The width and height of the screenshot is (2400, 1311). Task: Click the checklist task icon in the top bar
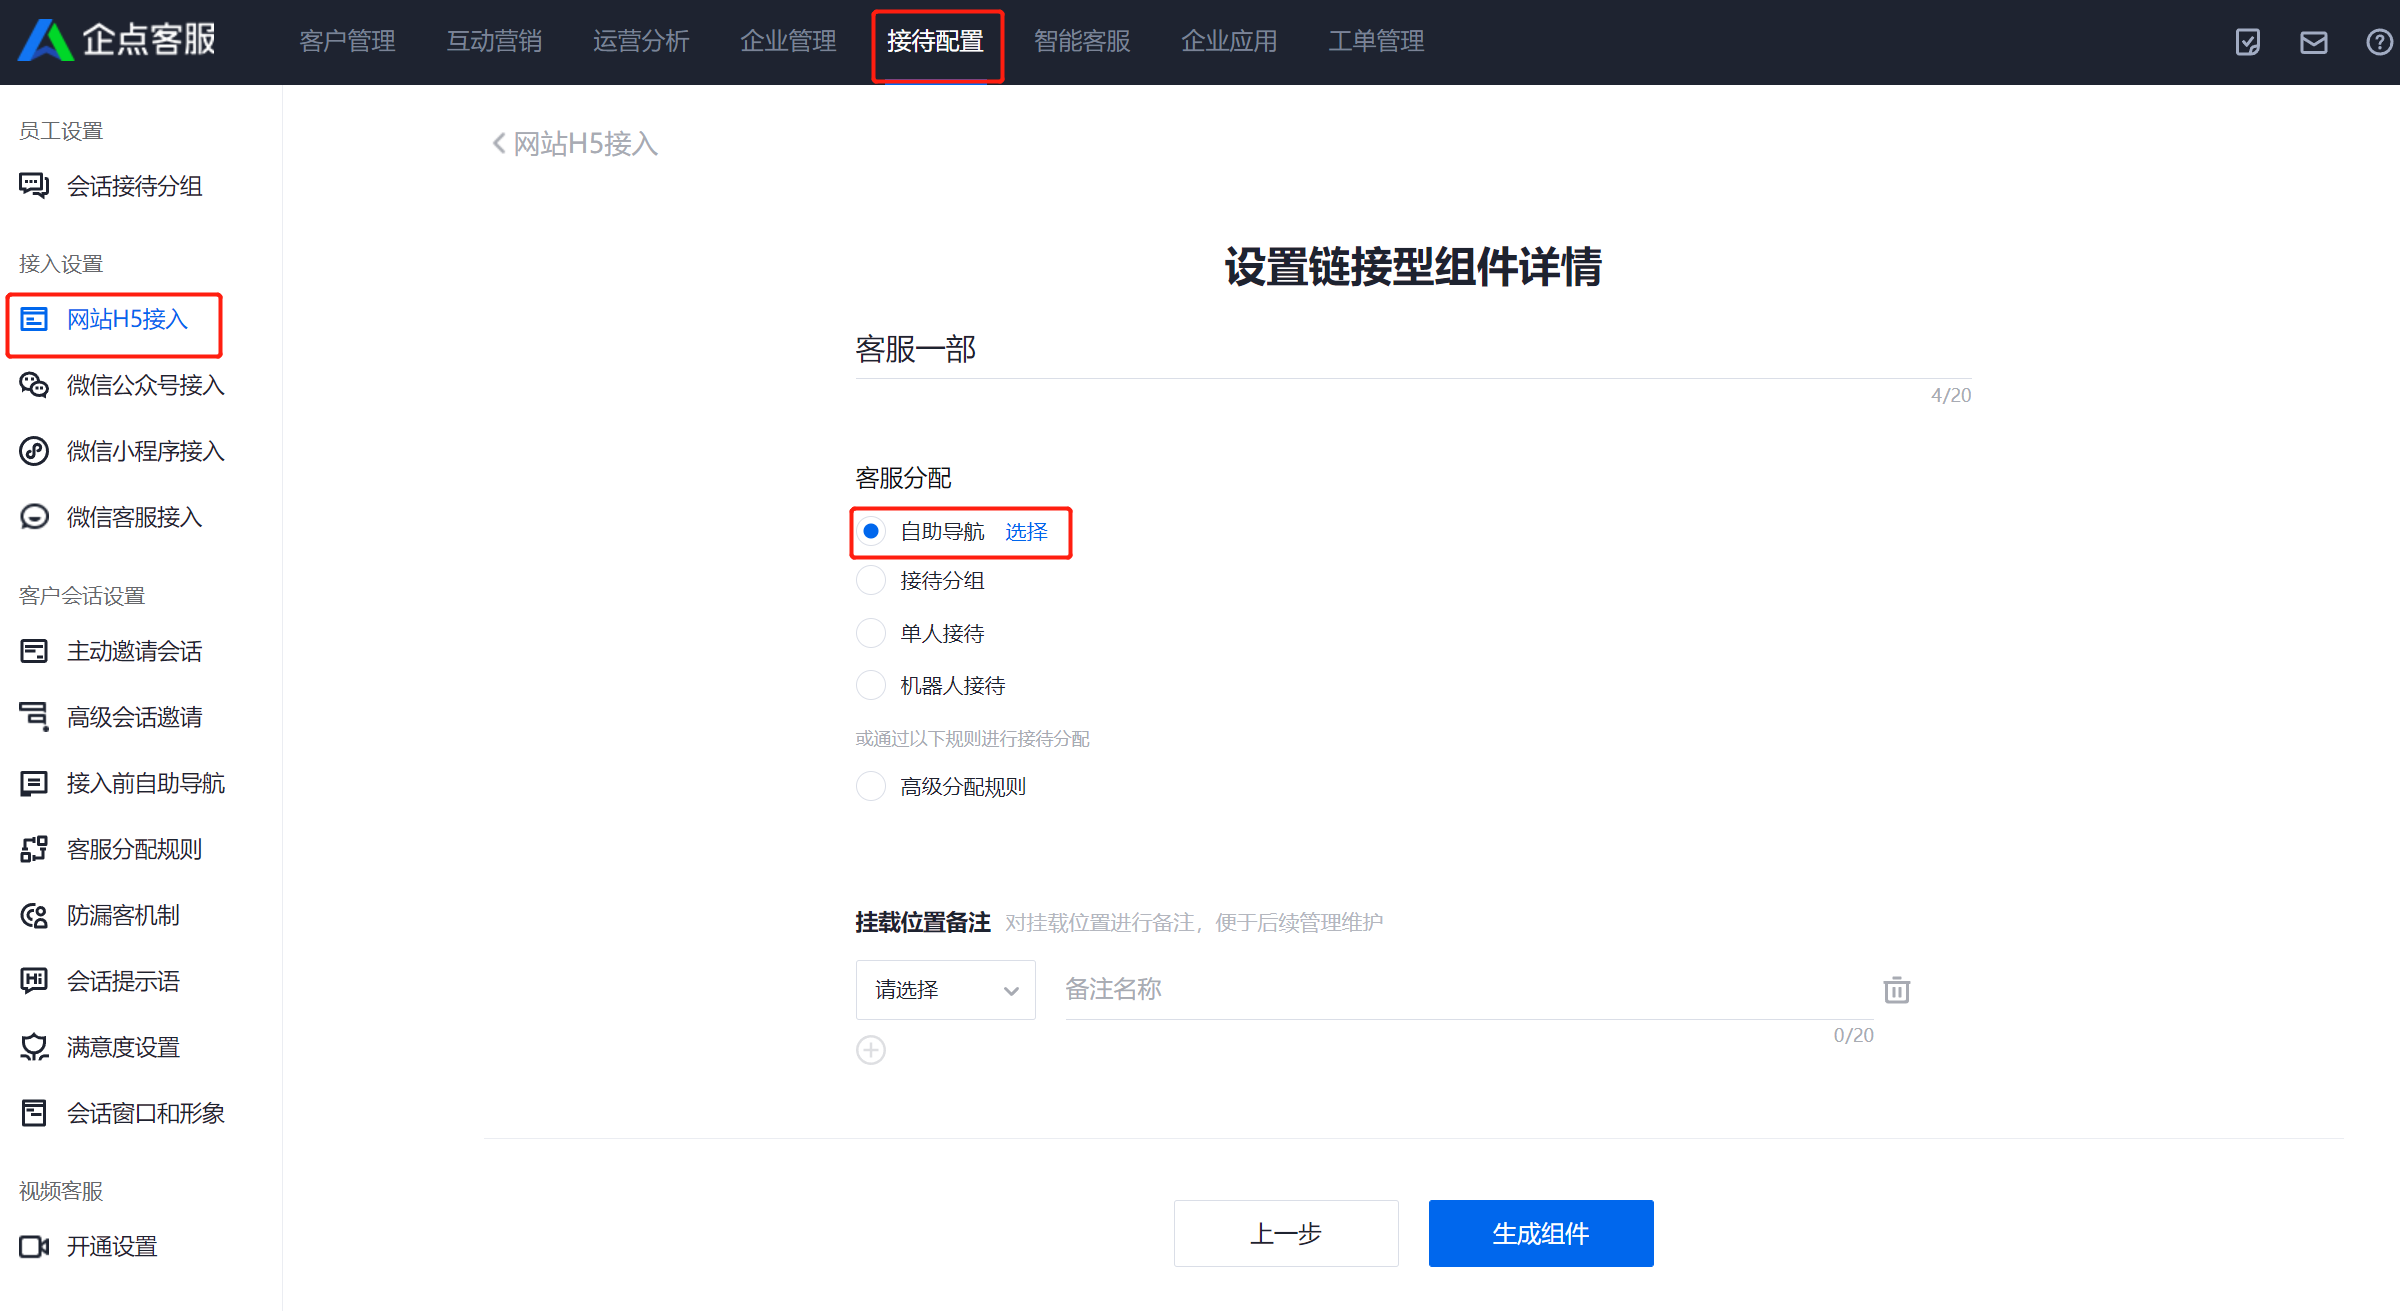pos(2247,42)
